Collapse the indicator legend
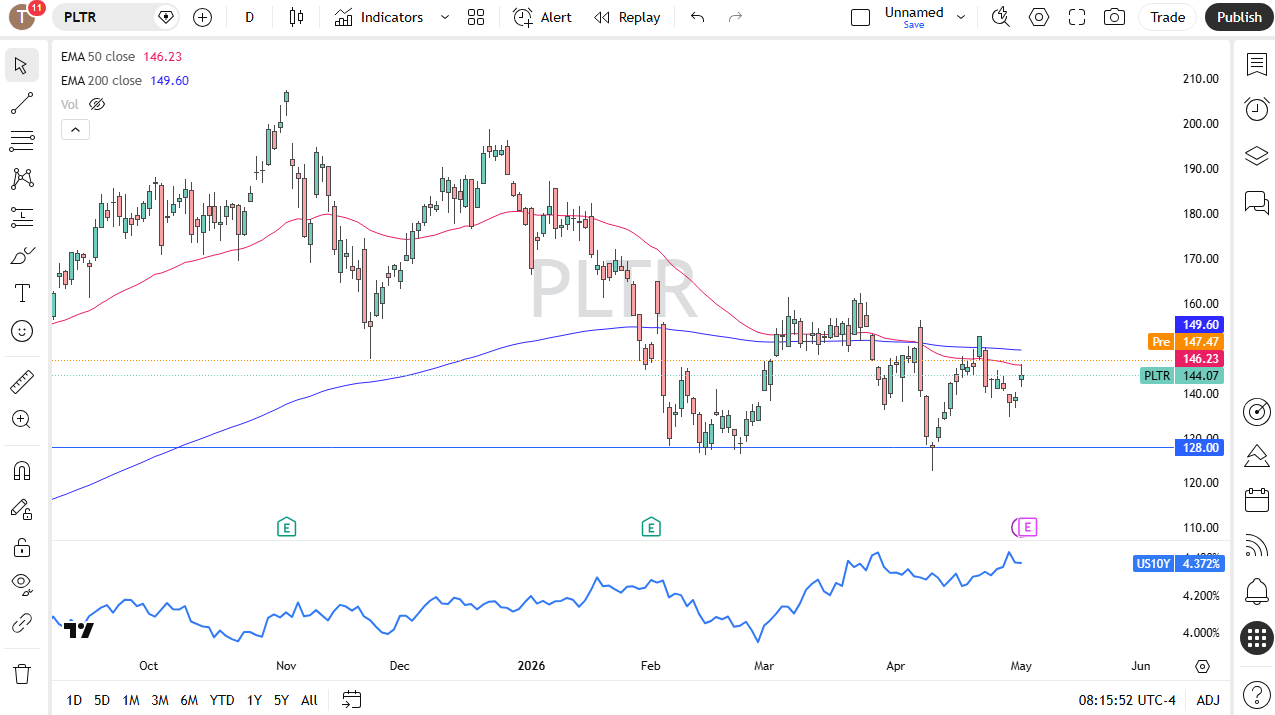The image size is (1275, 715). coord(75,129)
